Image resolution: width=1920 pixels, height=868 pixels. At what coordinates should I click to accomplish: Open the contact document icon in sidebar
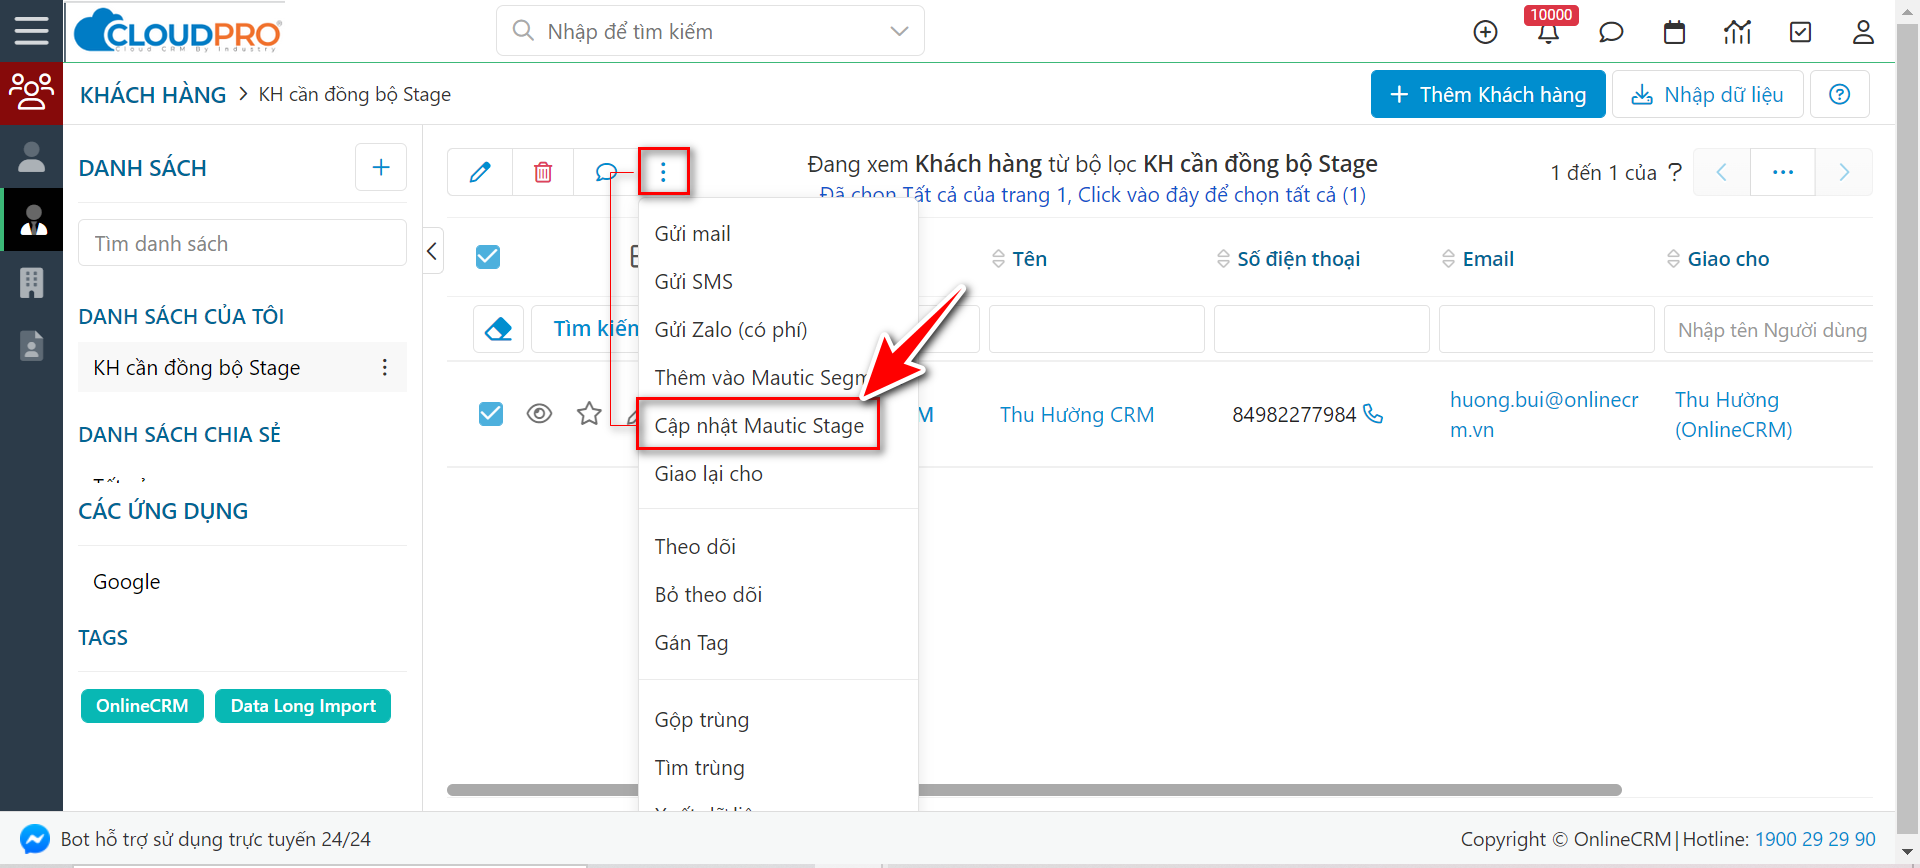coord(31,345)
